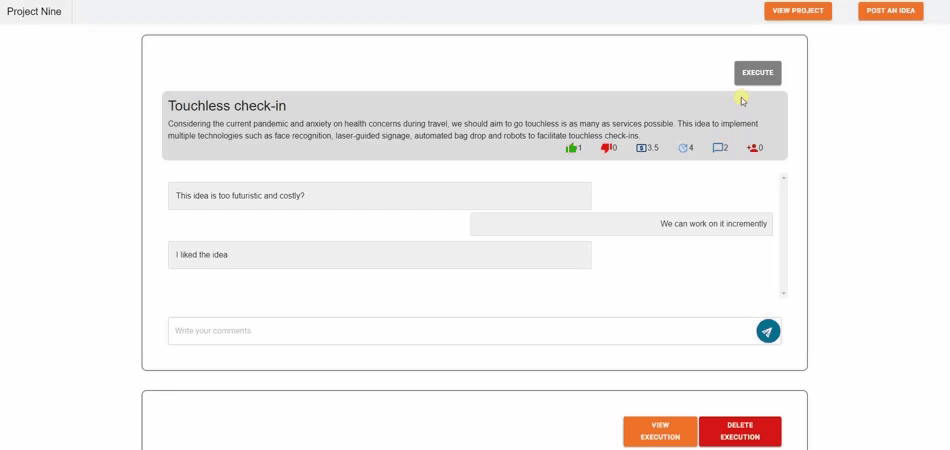Click the View Execution button
The height and width of the screenshot is (450, 950).
click(x=660, y=431)
